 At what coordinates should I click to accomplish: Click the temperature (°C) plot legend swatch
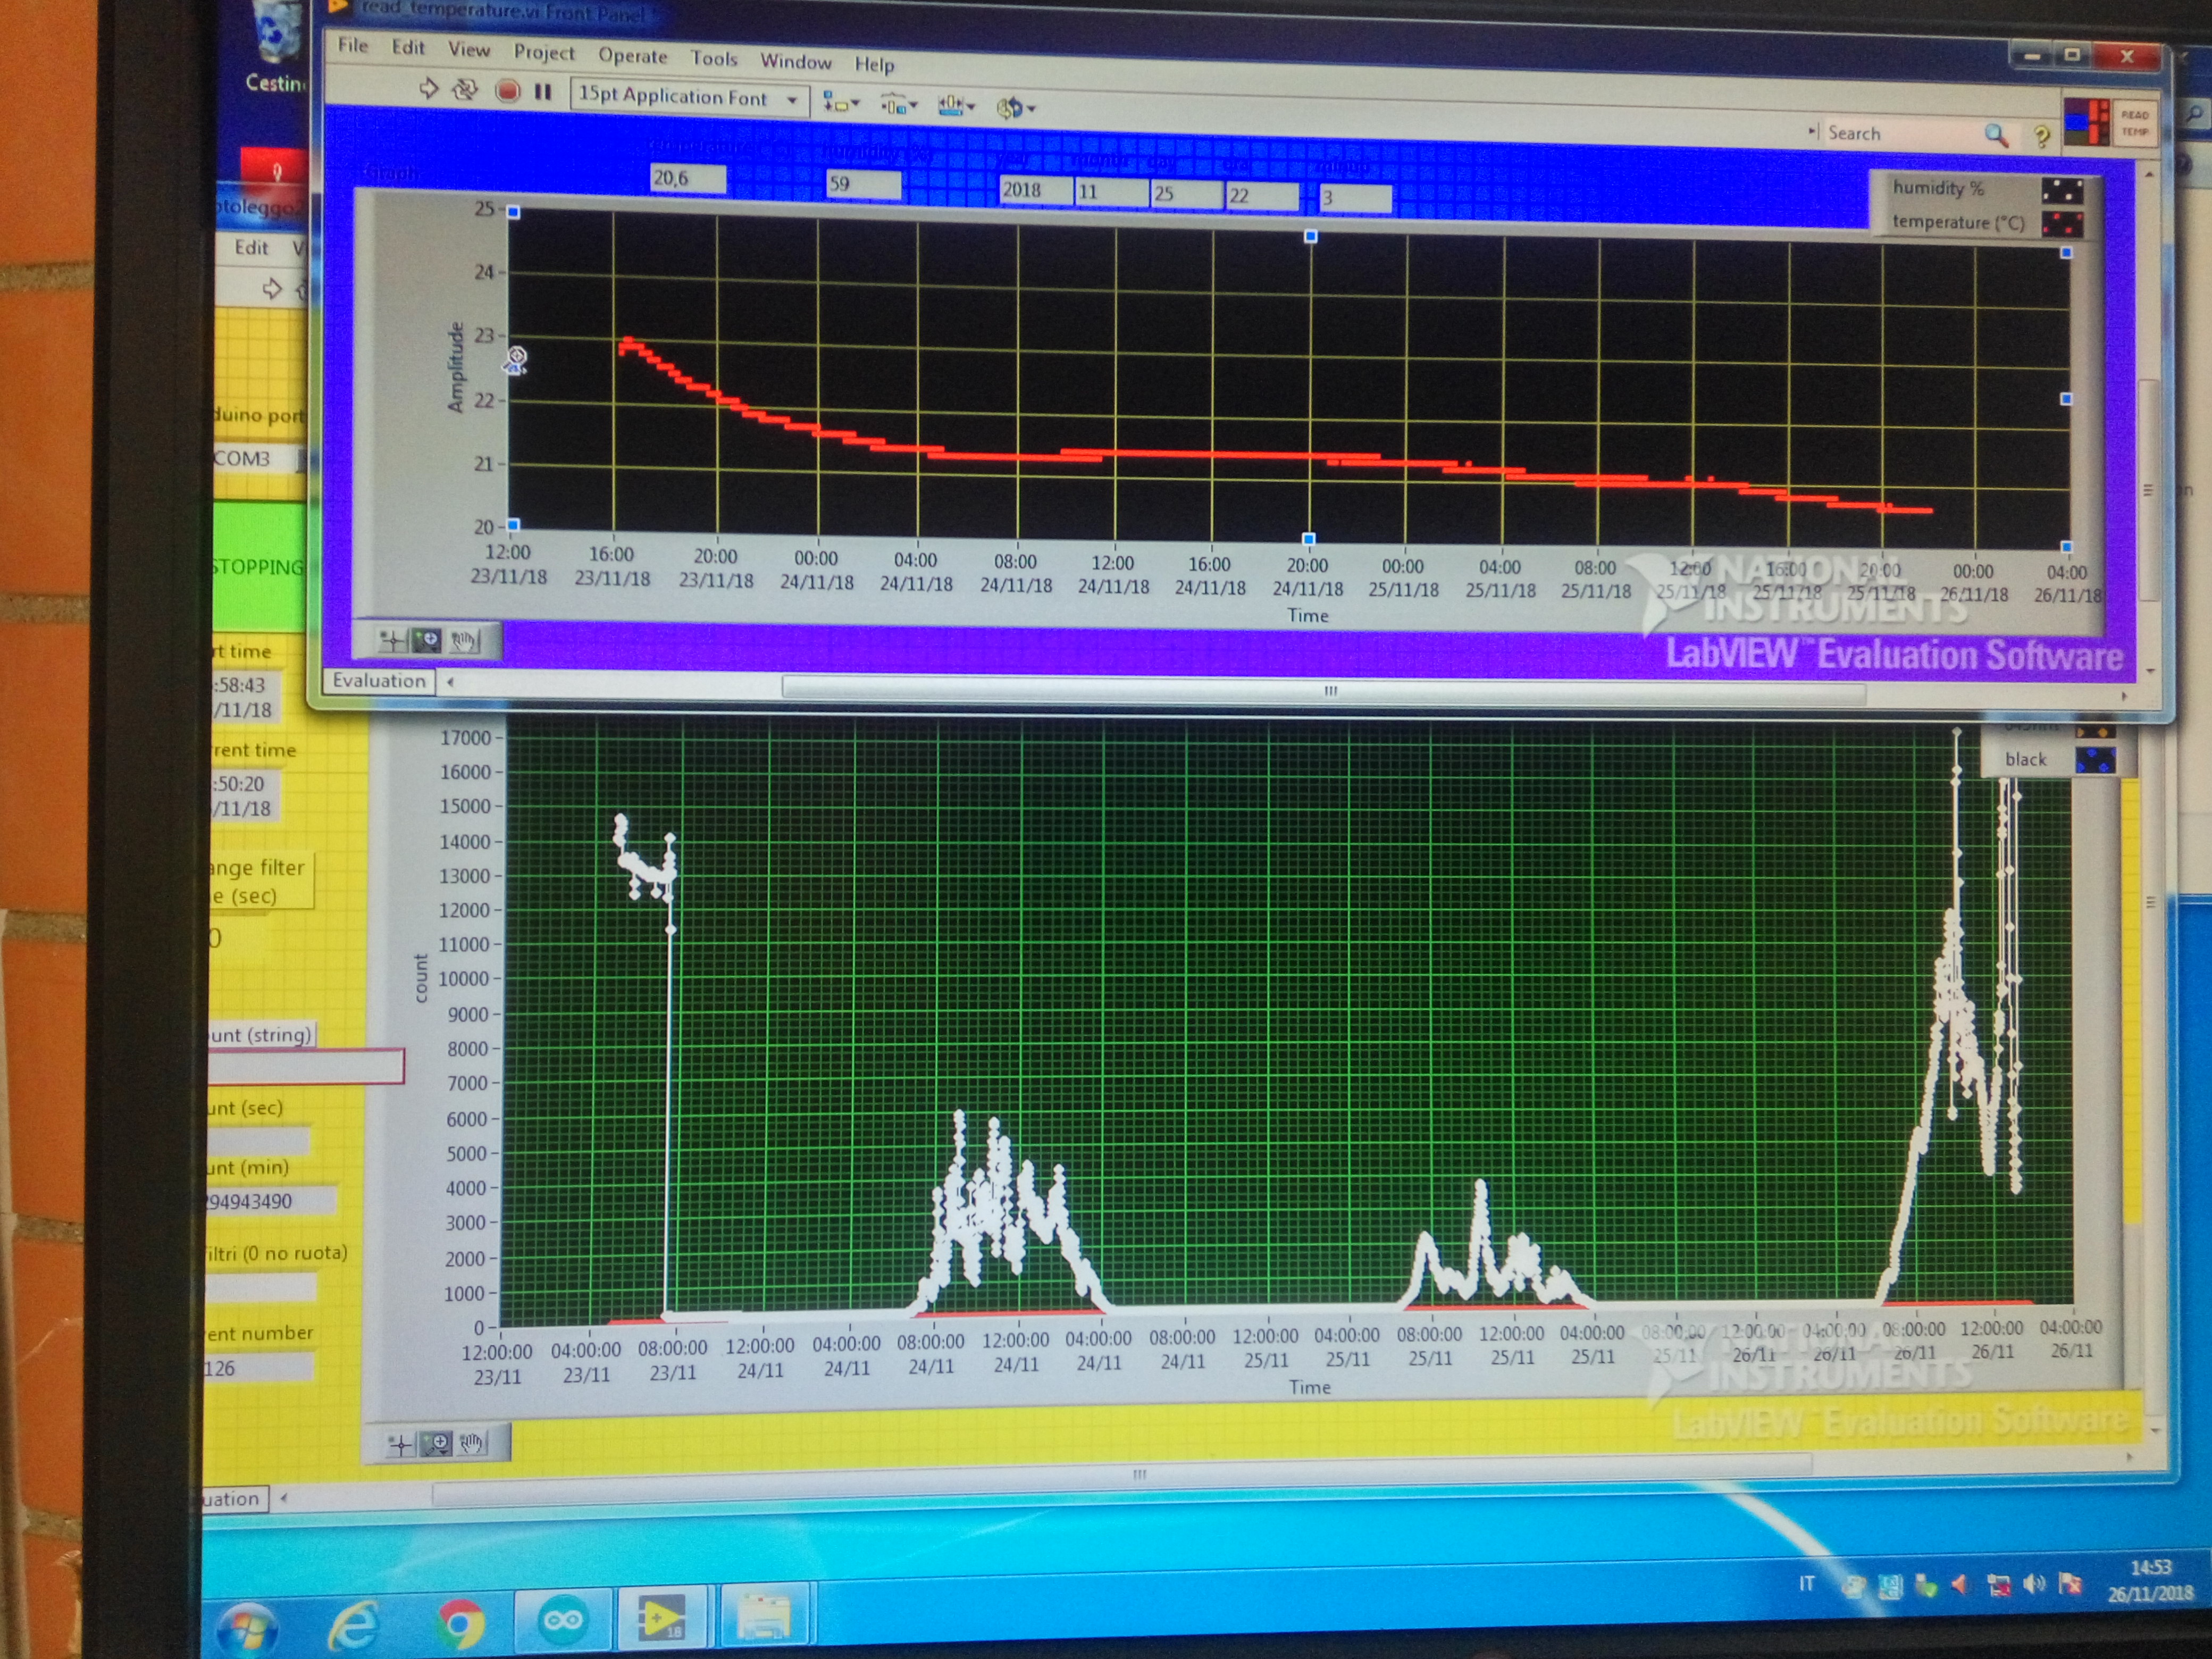[2062, 223]
